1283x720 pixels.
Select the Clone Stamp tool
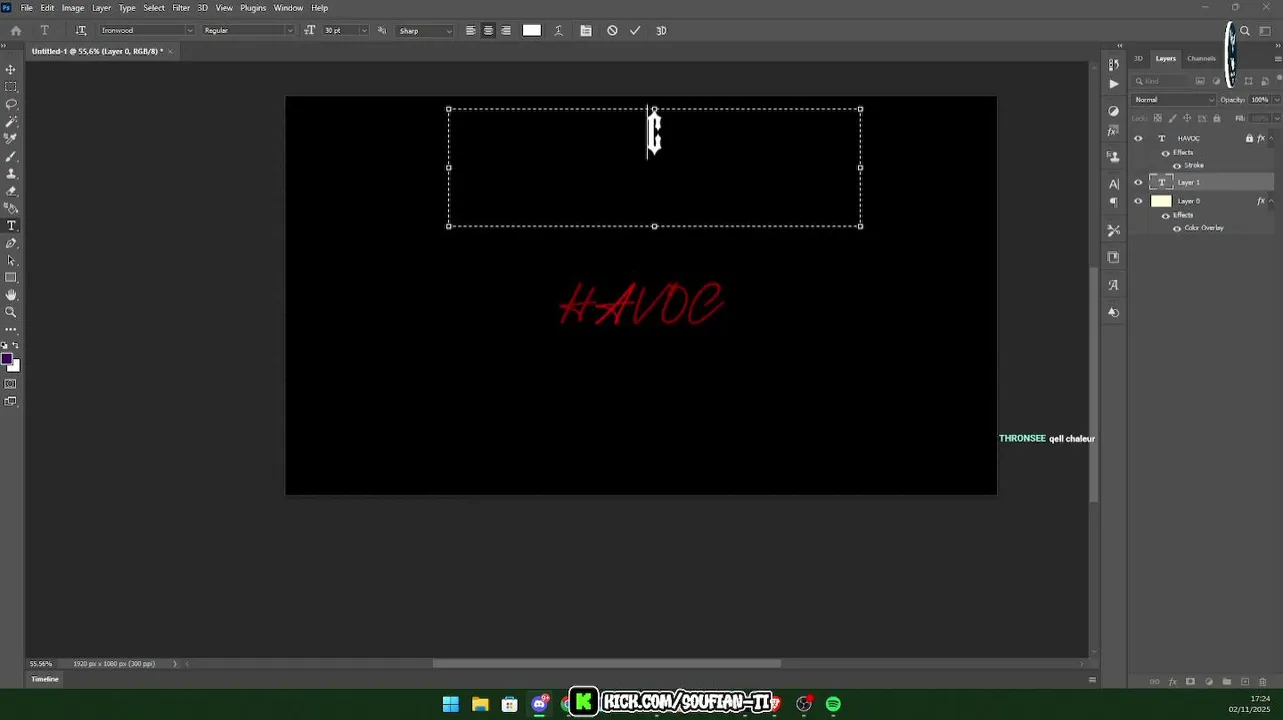(x=11, y=173)
